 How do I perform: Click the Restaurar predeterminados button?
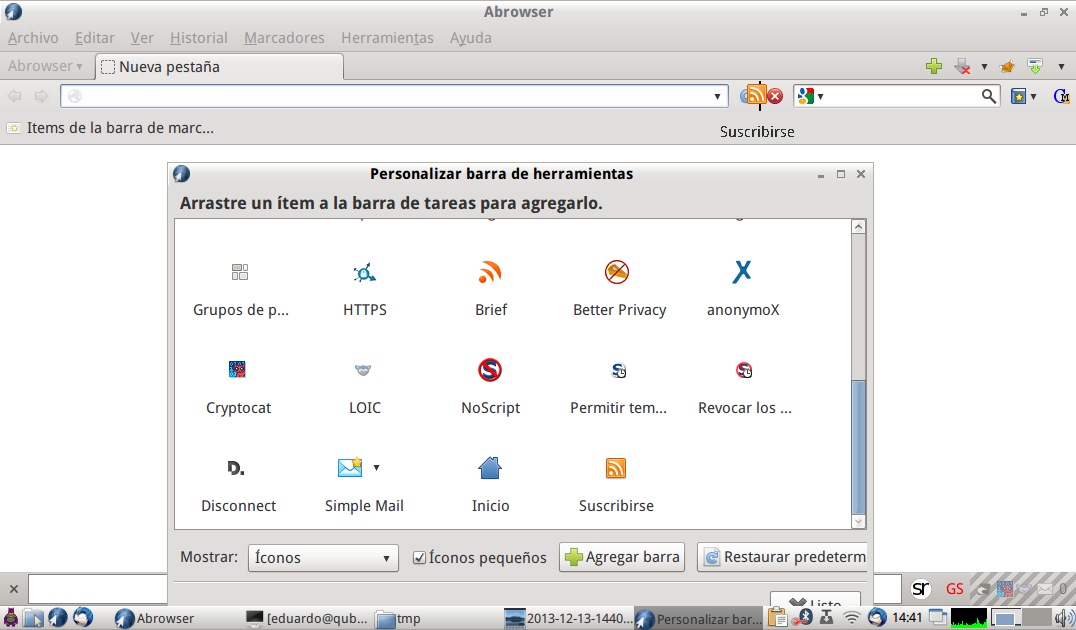(x=783, y=558)
